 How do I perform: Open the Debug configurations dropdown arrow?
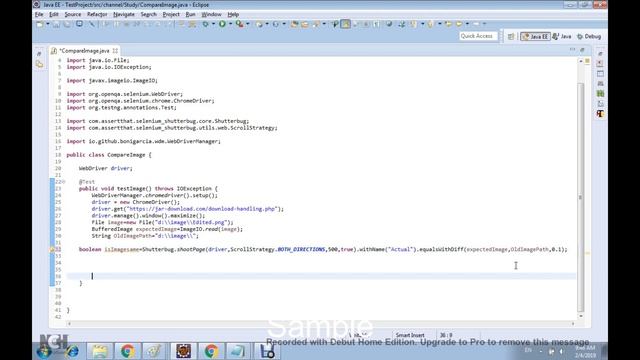point(213,24)
